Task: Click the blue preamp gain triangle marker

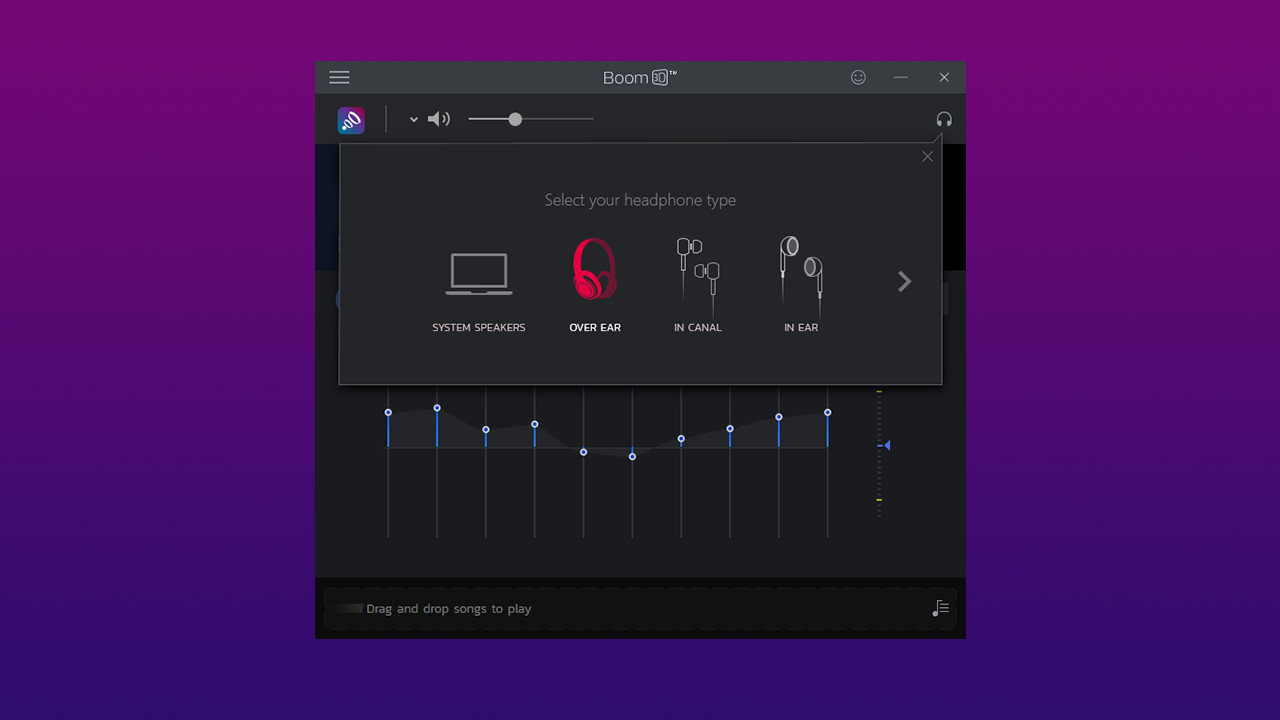Action: pos(886,445)
